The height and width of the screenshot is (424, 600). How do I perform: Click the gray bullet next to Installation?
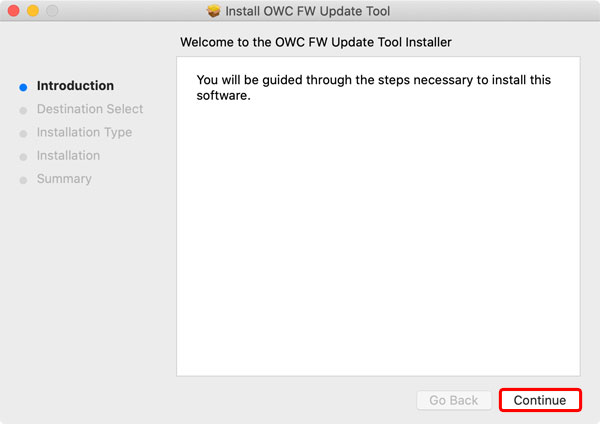point(23,156)
